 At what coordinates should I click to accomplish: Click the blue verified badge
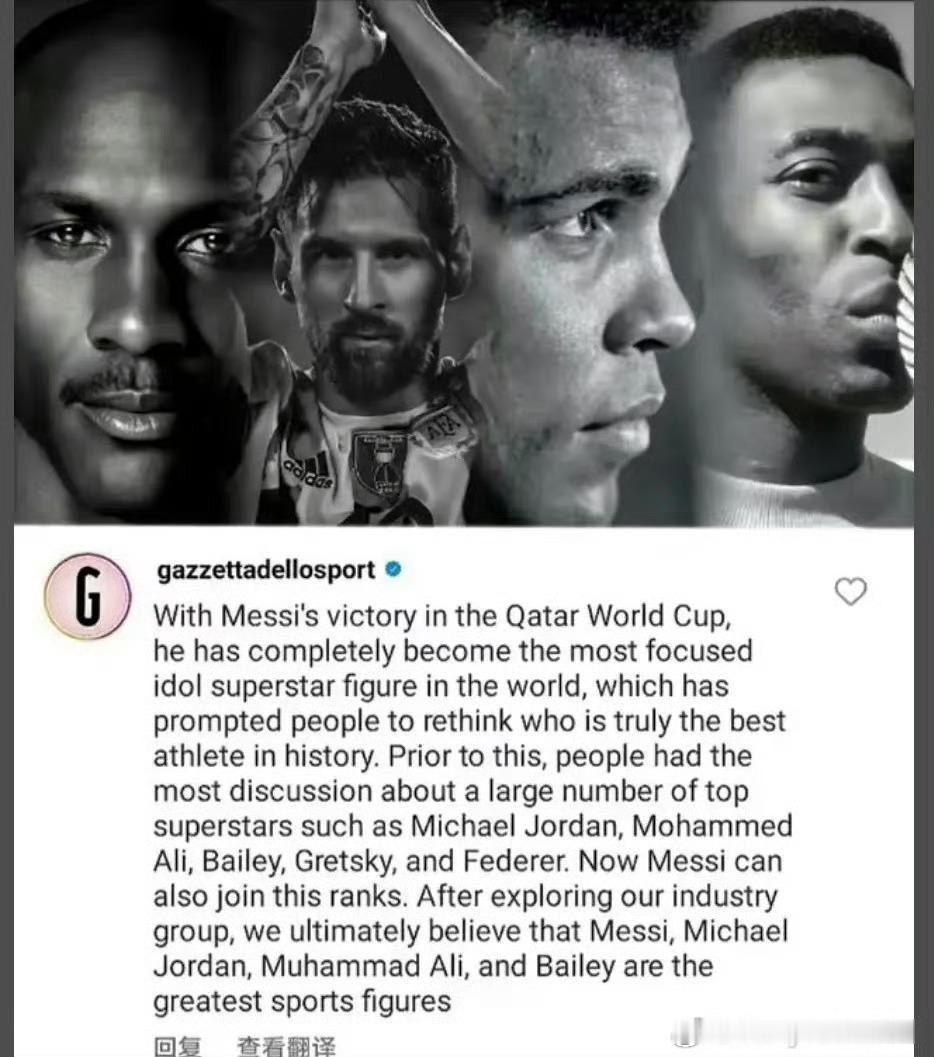pyautogui.click(x=393, y=570)
